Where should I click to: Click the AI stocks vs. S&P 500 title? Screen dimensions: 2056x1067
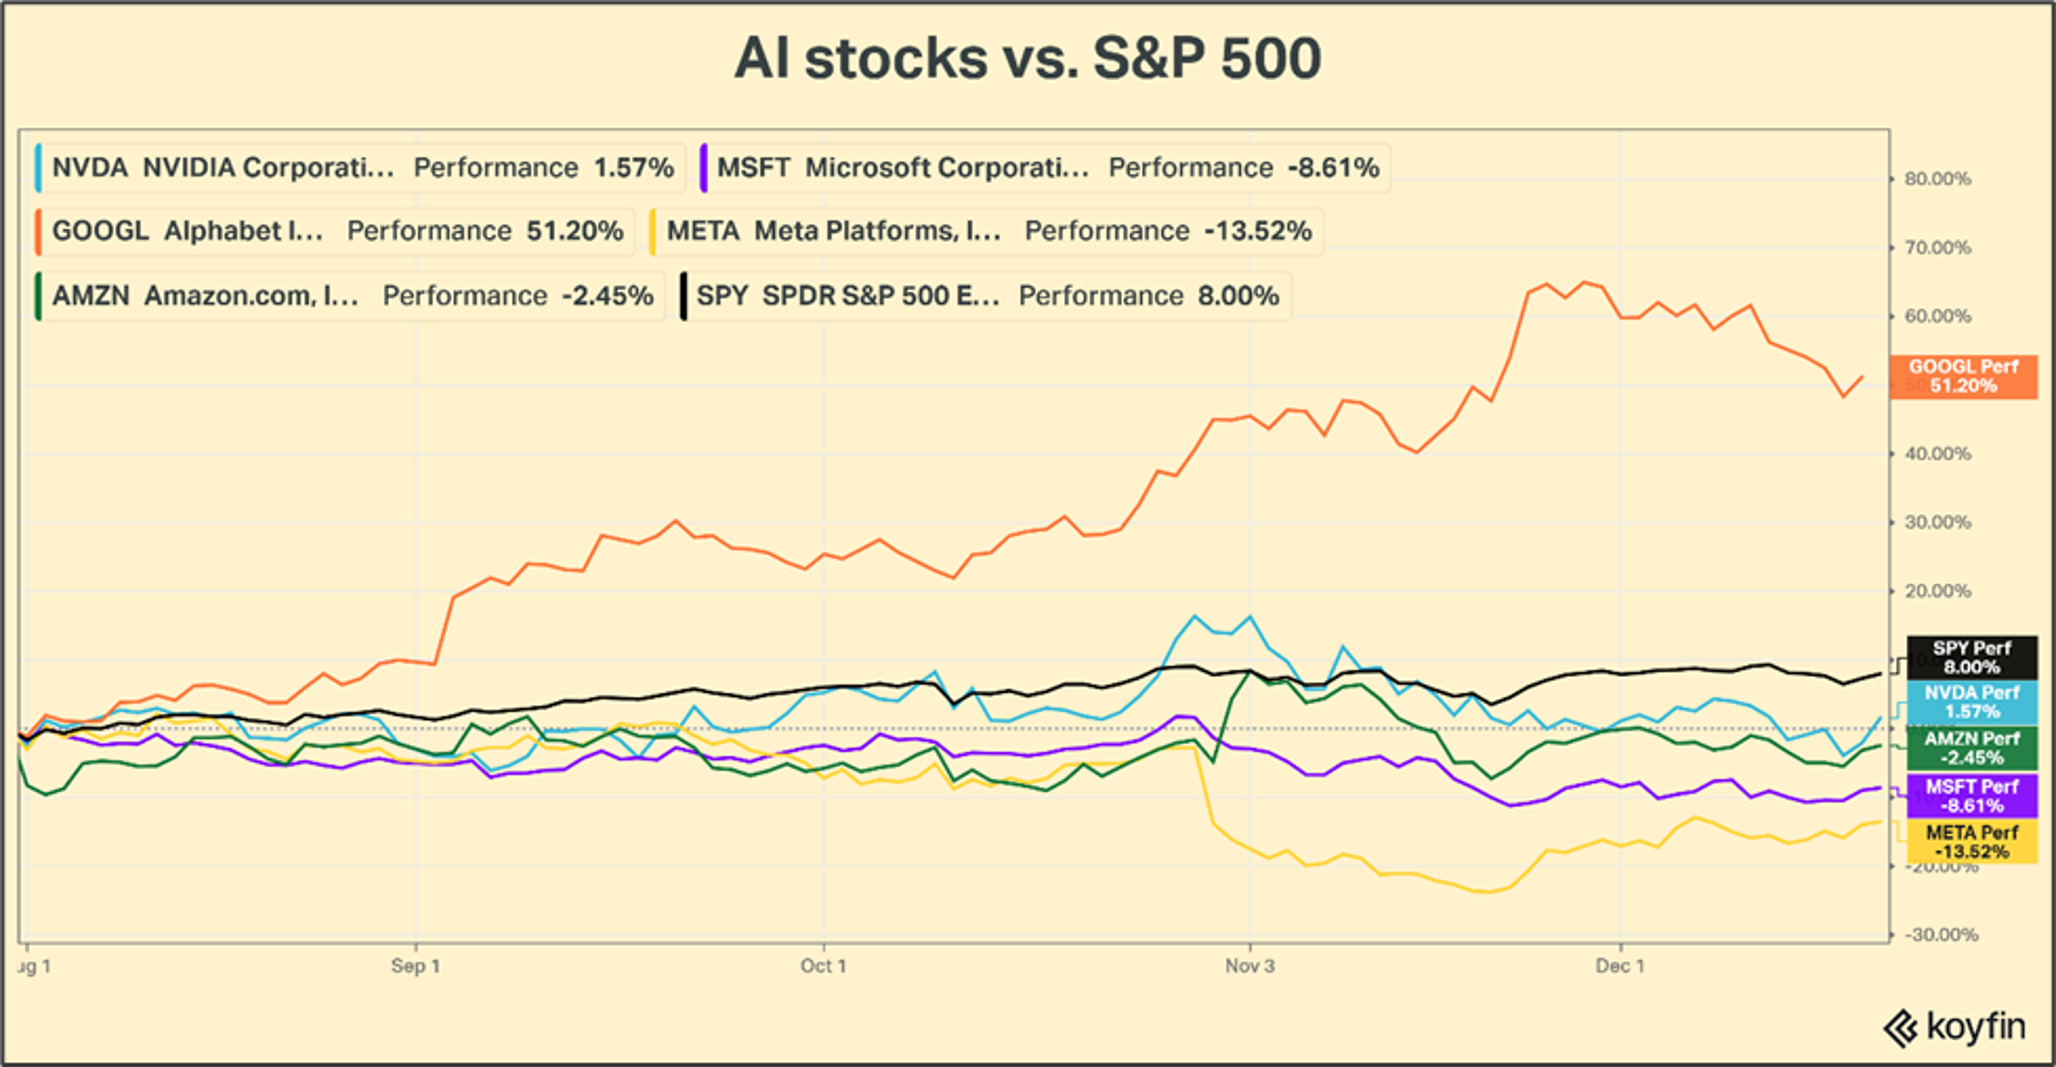pyautogui.click(x=1027, y=59)
